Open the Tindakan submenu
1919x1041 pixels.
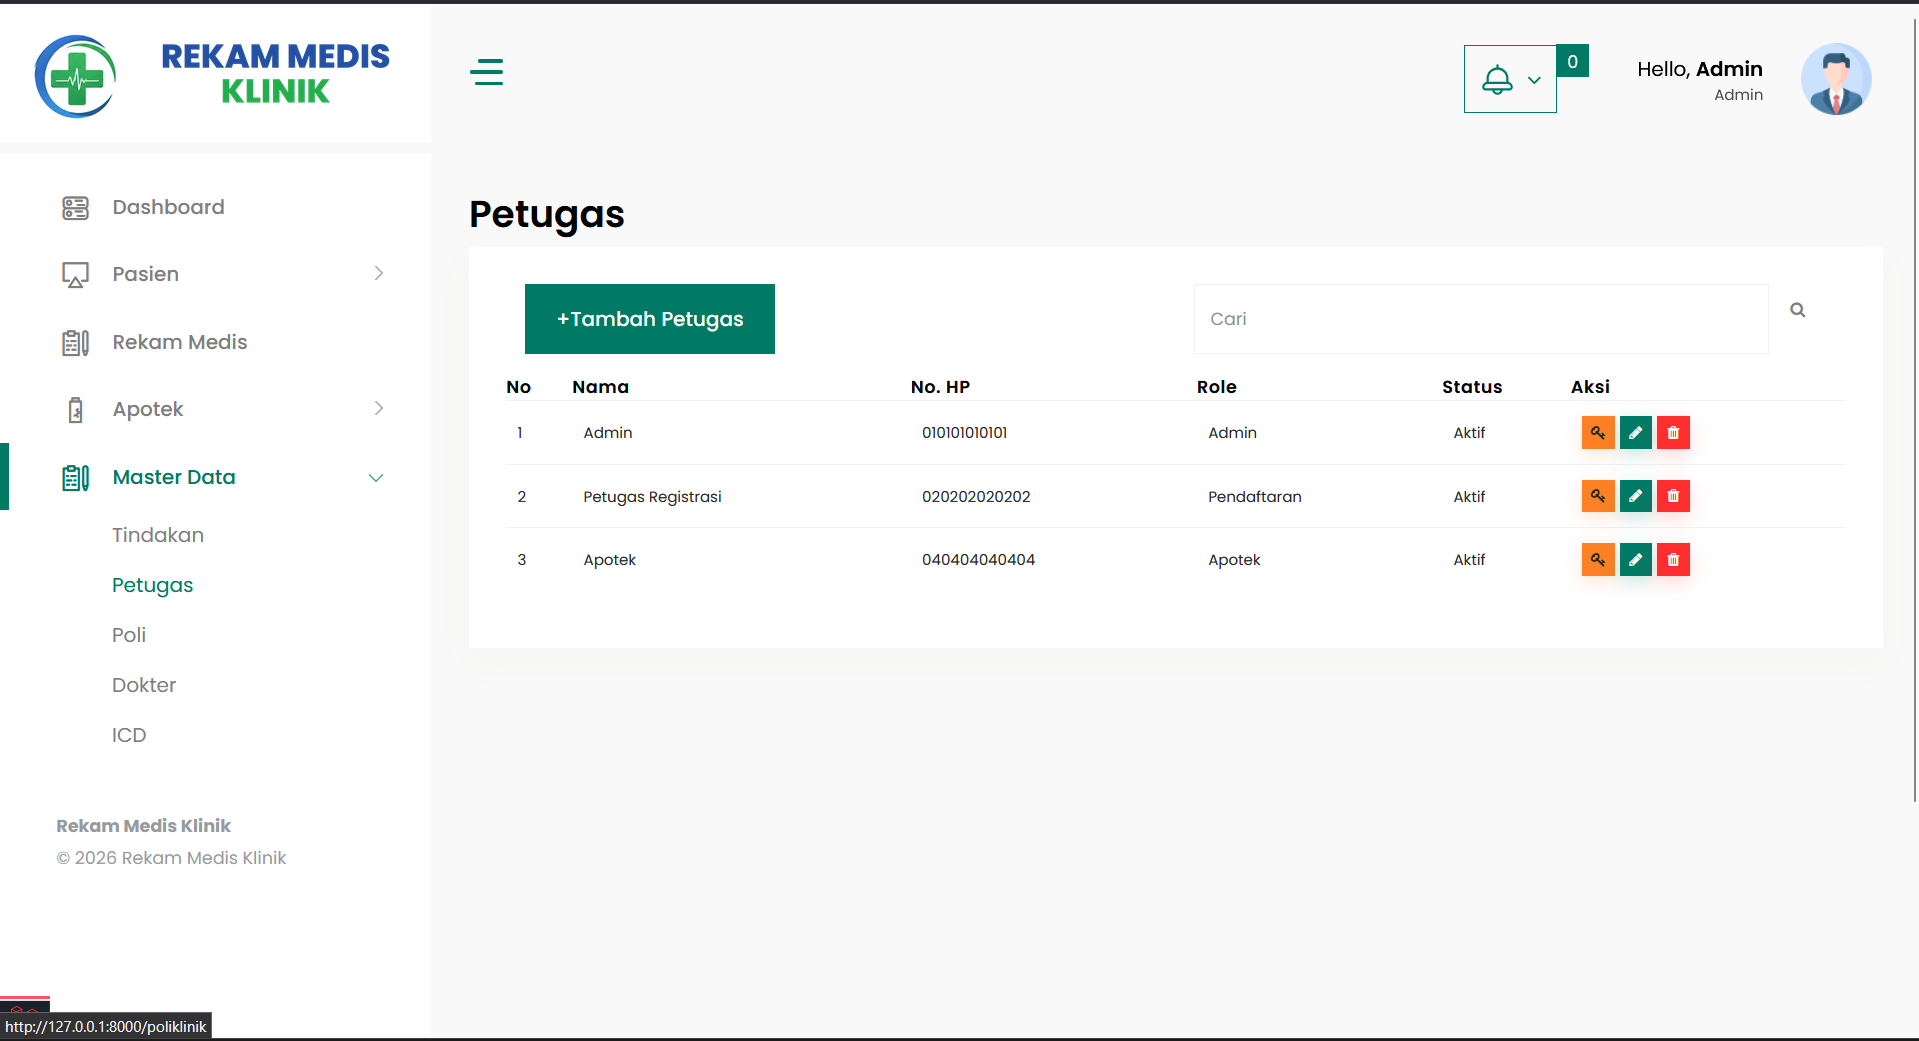[x=158, y=535]
